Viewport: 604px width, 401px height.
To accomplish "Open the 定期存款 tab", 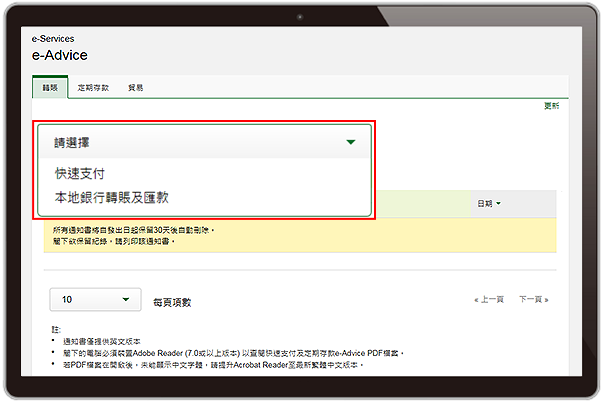I will [x=93, y=88].
